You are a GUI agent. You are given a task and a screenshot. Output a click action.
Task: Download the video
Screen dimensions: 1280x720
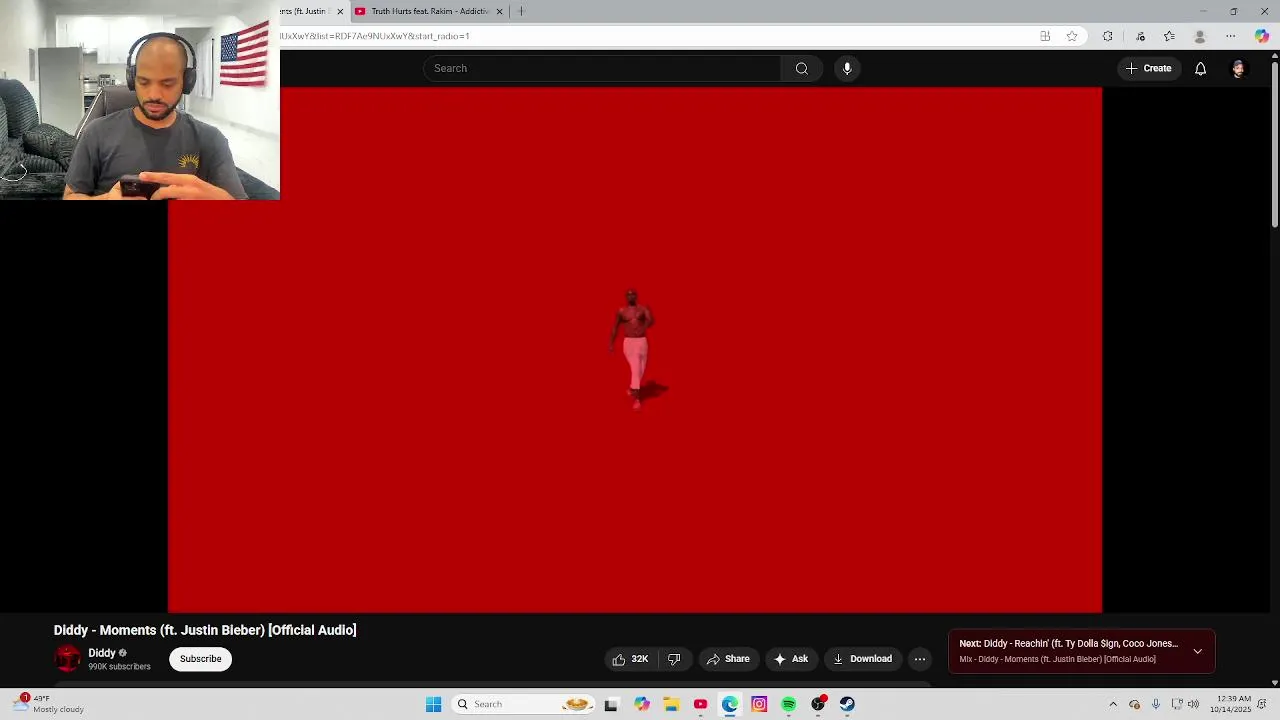862,659
